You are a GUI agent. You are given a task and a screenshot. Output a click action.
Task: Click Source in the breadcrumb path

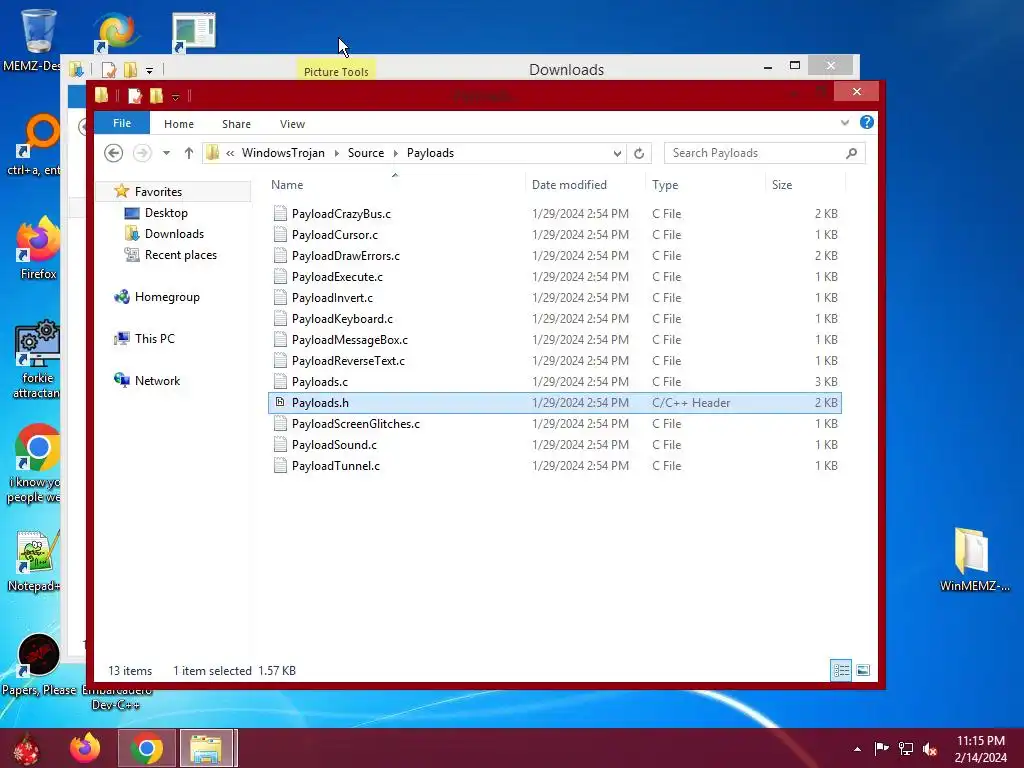(x=366, y=153)
